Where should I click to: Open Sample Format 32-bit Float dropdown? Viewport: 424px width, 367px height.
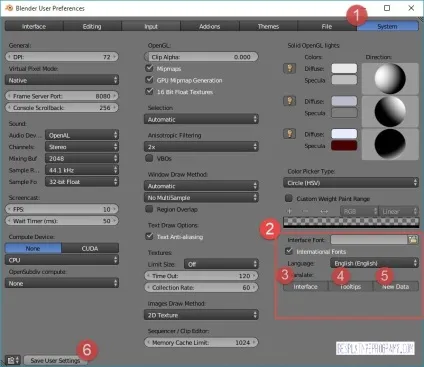click(82, 182)
